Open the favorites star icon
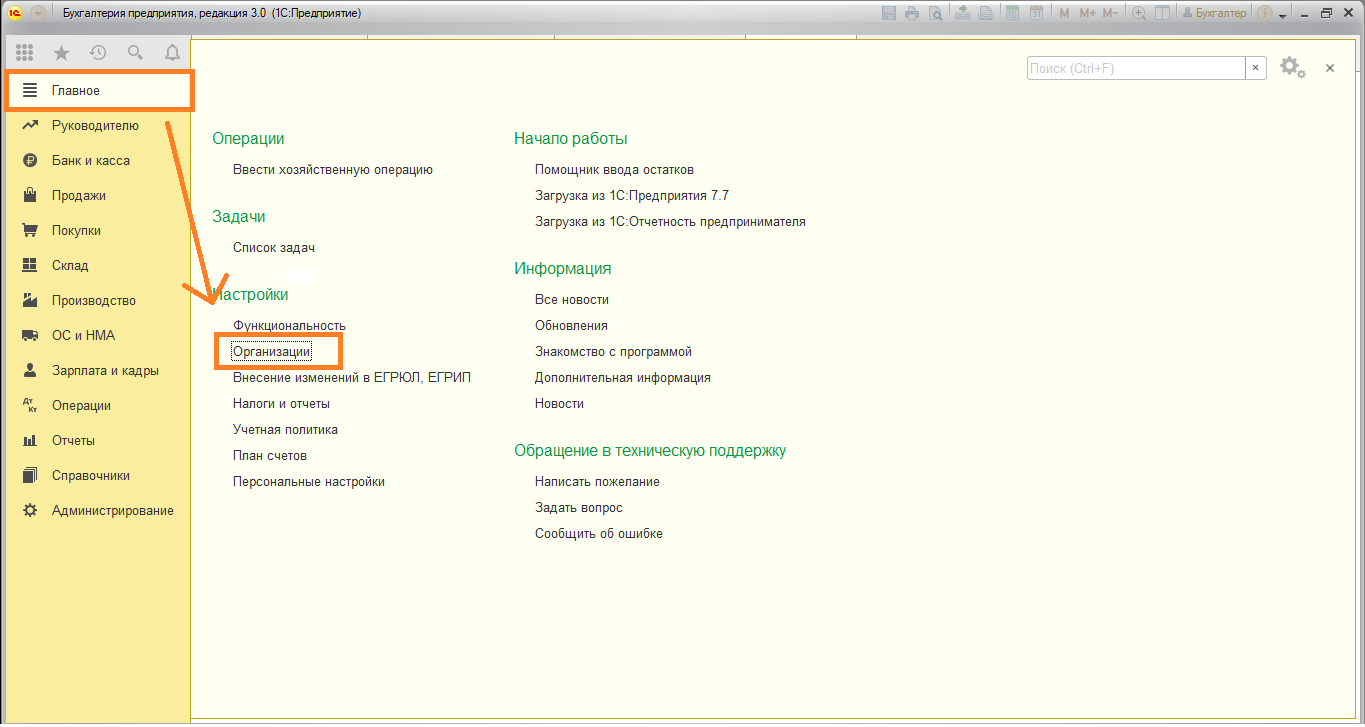 61,53
